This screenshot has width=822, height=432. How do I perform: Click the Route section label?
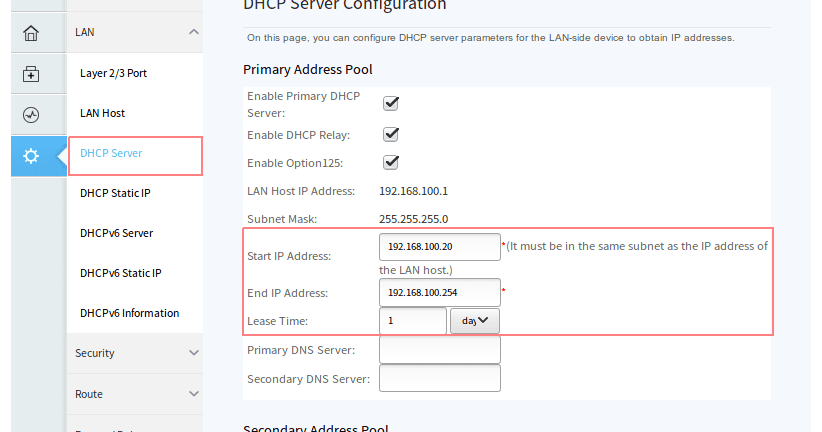[x=89, y=394]
